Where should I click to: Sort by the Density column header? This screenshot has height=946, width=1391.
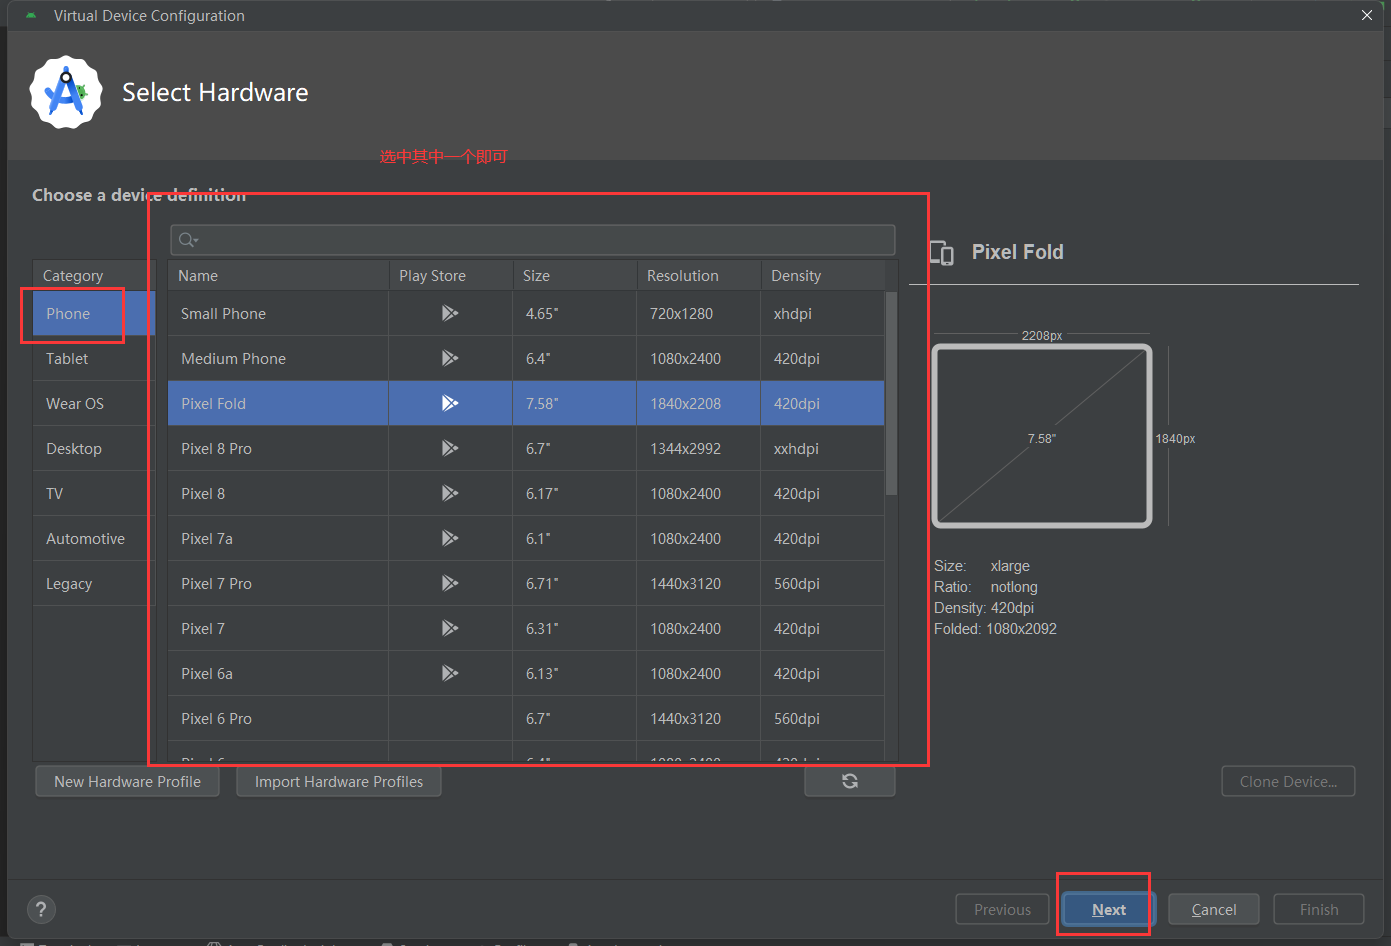tap(823, 275)
